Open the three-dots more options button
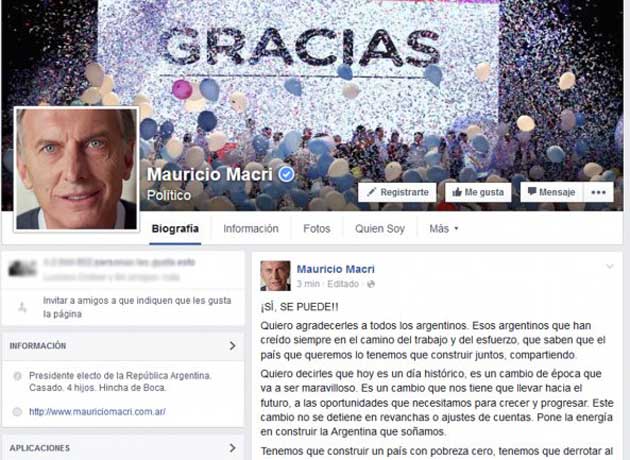630x460 pixels. point(598,192)
